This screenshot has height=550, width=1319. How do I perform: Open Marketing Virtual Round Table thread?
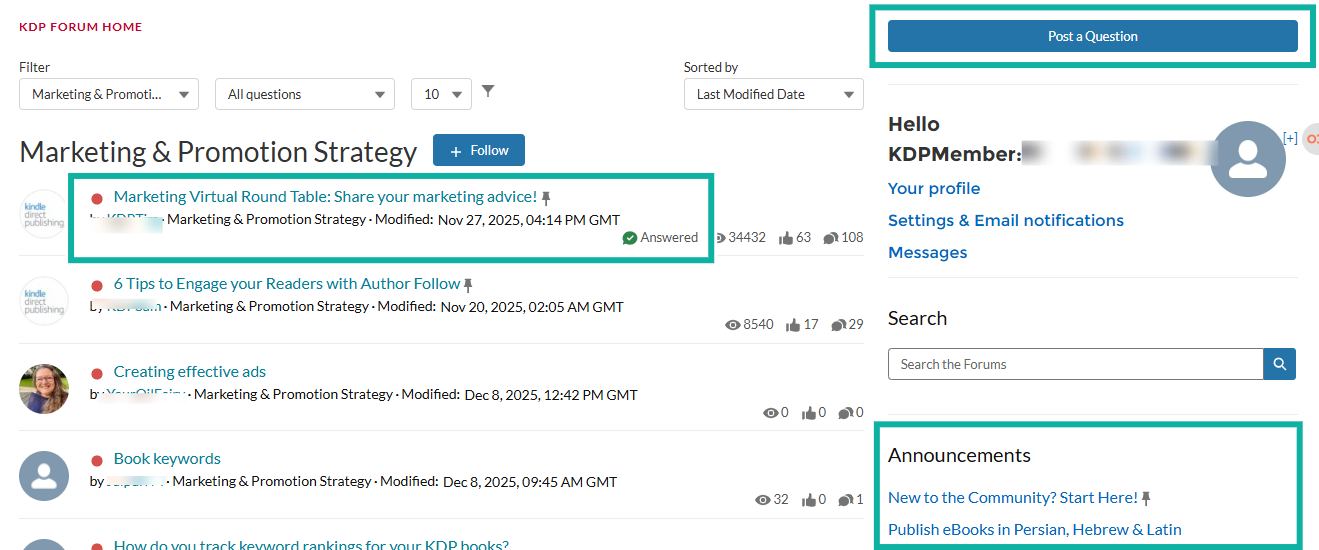coord(325,197)
